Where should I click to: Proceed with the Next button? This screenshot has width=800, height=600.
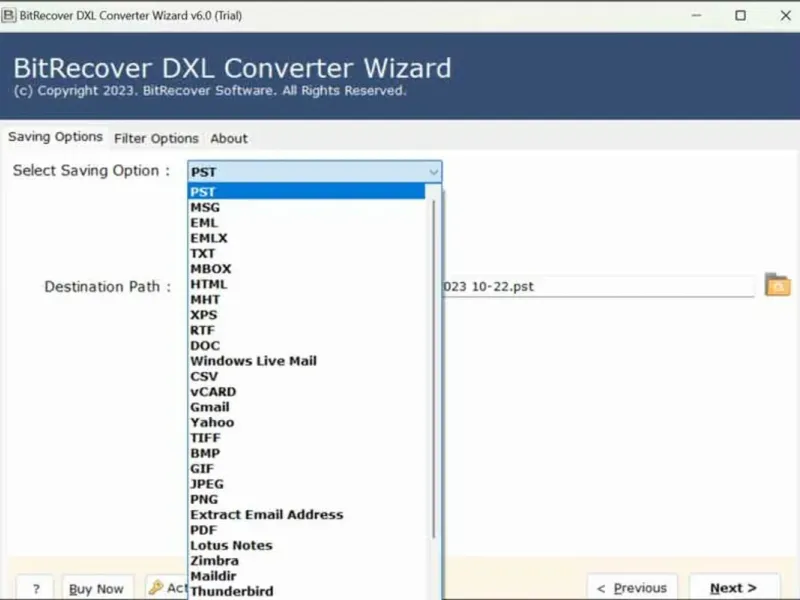click(734, 588)
